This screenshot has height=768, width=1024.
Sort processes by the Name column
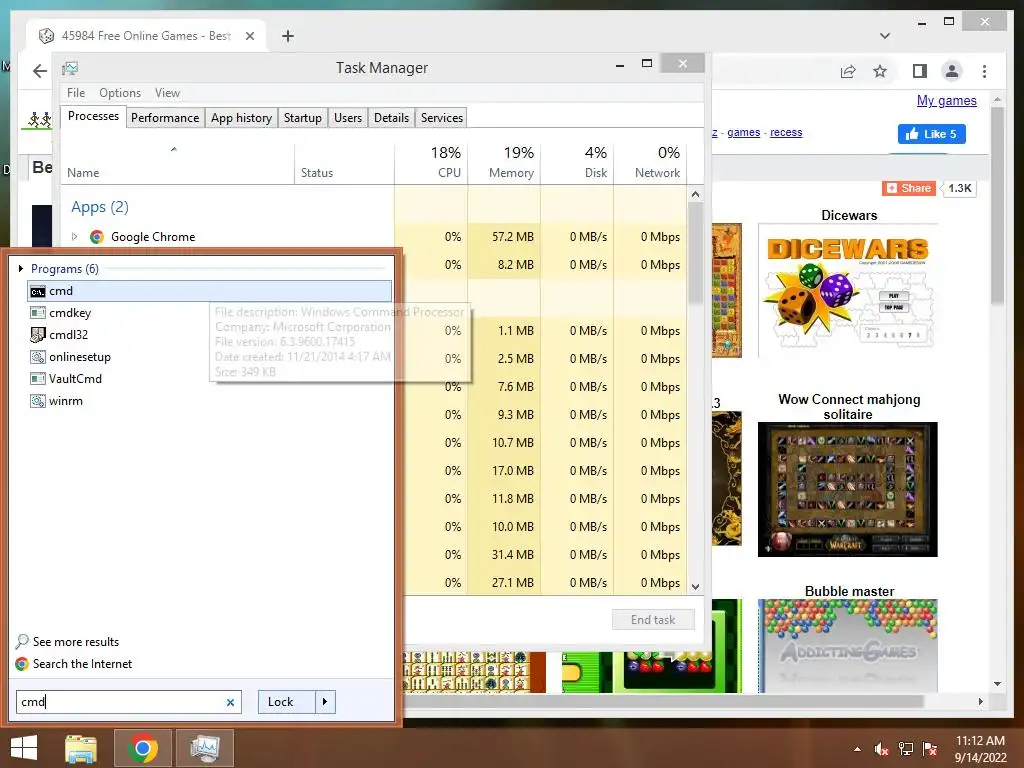pos(178,163)
